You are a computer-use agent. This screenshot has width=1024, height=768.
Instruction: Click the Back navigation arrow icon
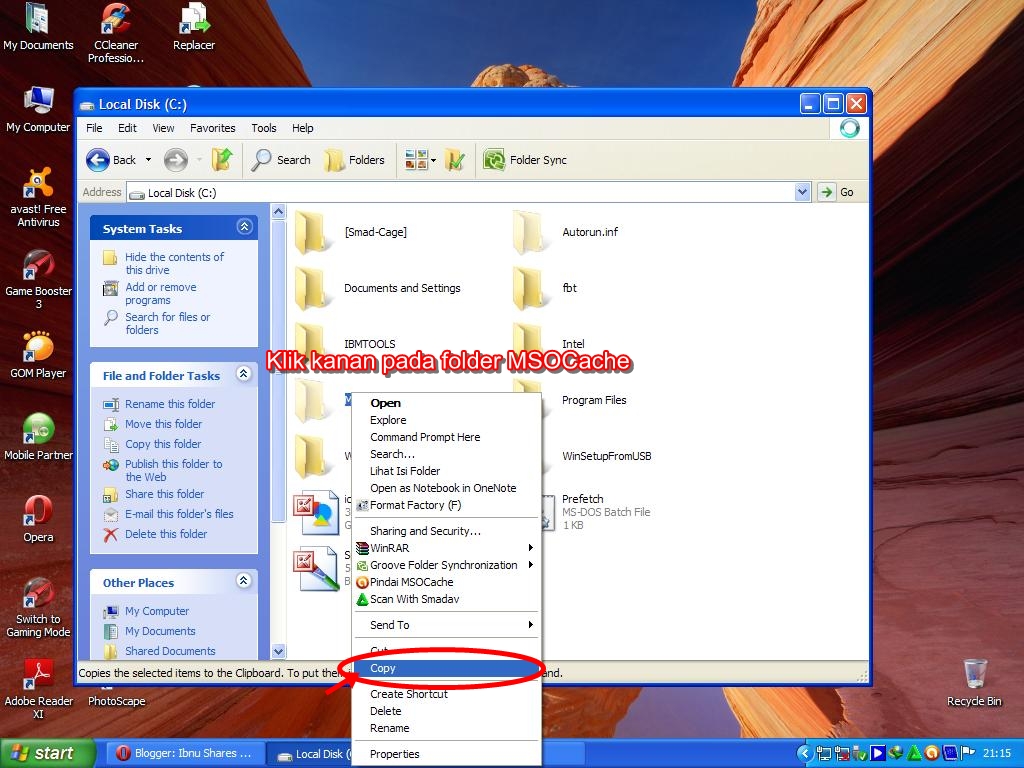(97, 160)
